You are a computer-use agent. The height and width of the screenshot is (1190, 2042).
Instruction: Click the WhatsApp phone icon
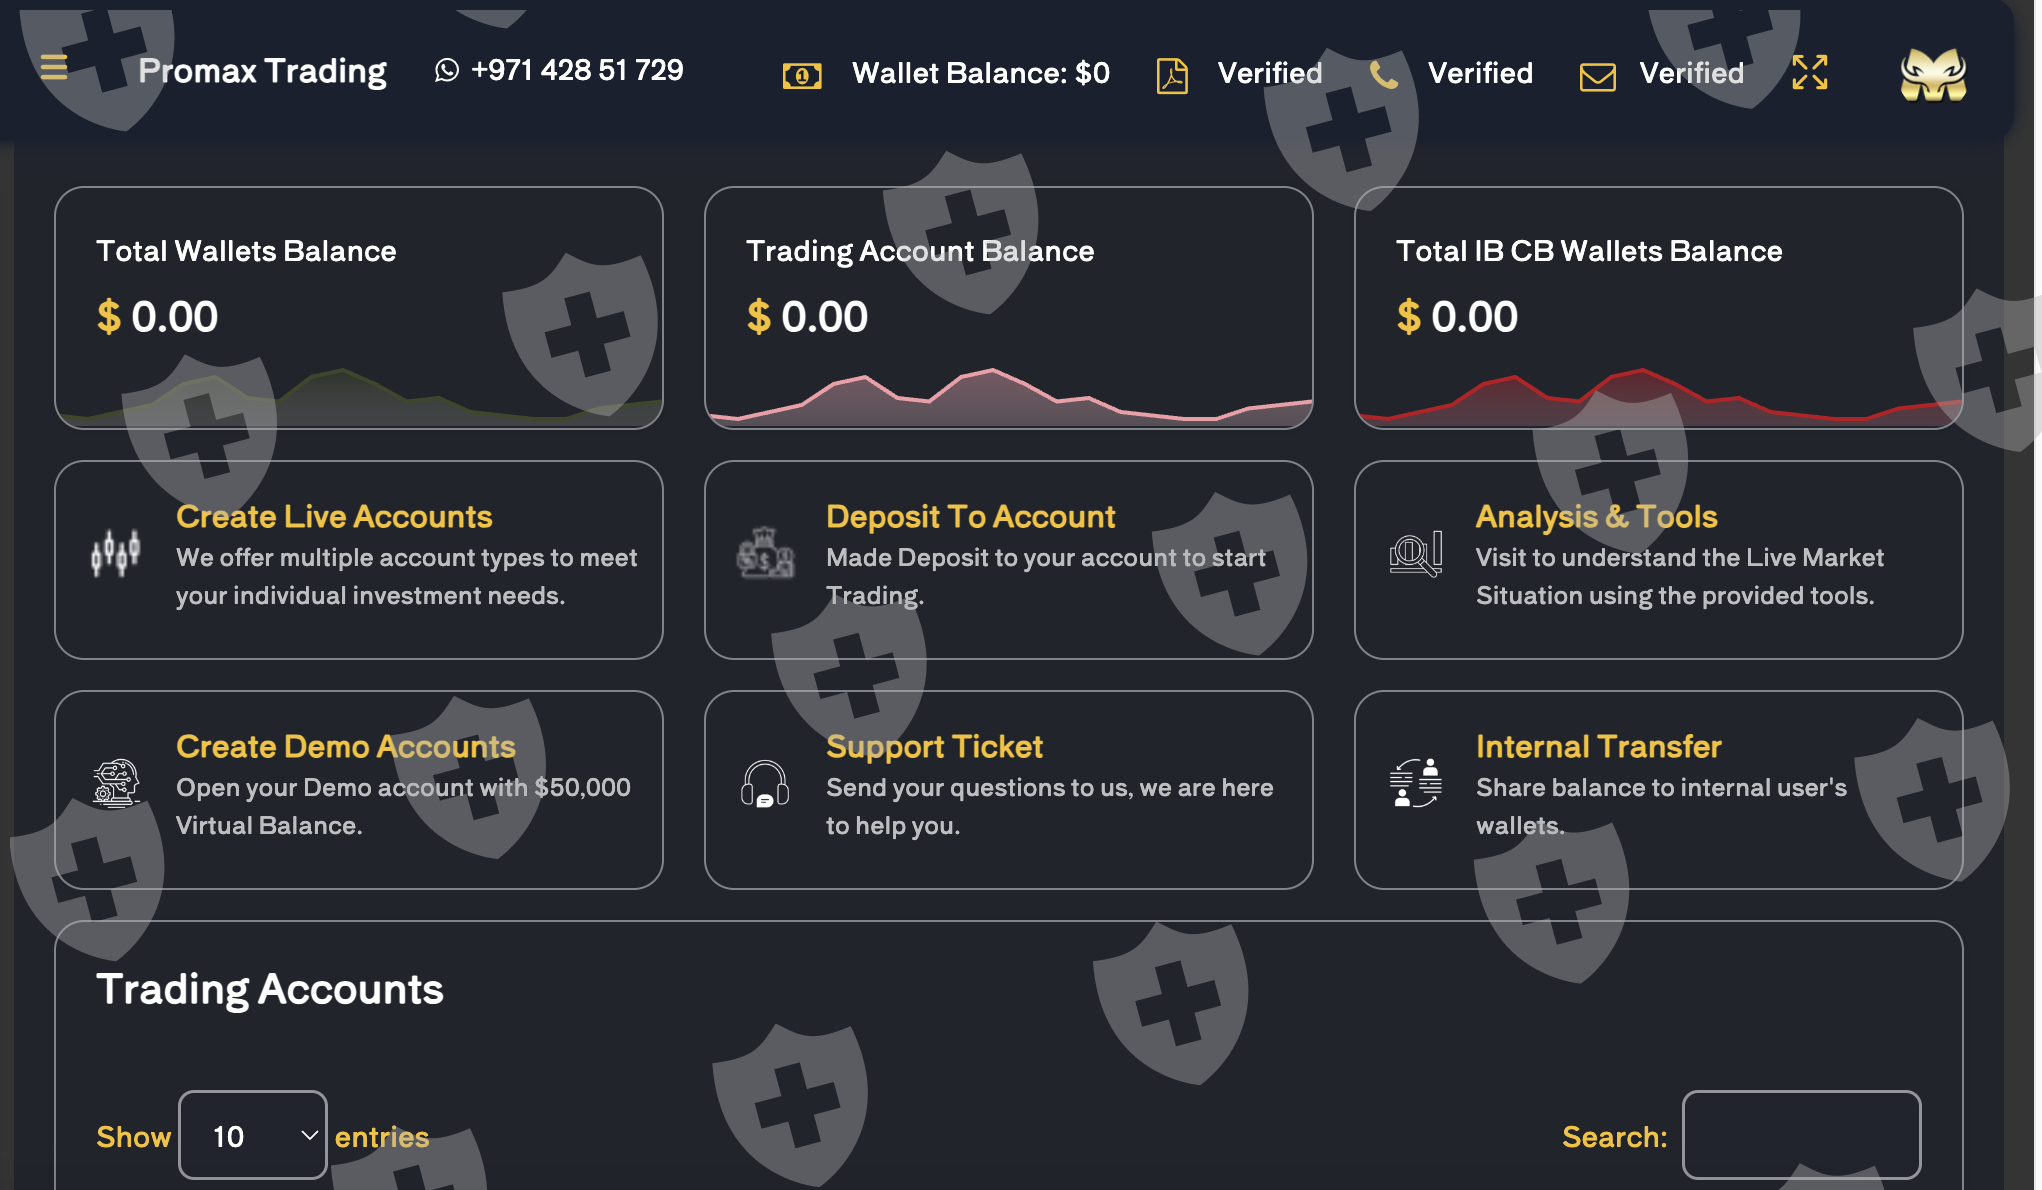pos(447,70)
